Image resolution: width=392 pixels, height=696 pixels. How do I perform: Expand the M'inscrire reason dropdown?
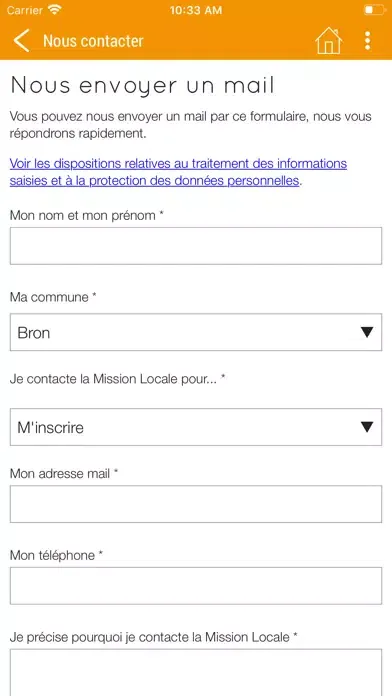(x=196, y=427)
